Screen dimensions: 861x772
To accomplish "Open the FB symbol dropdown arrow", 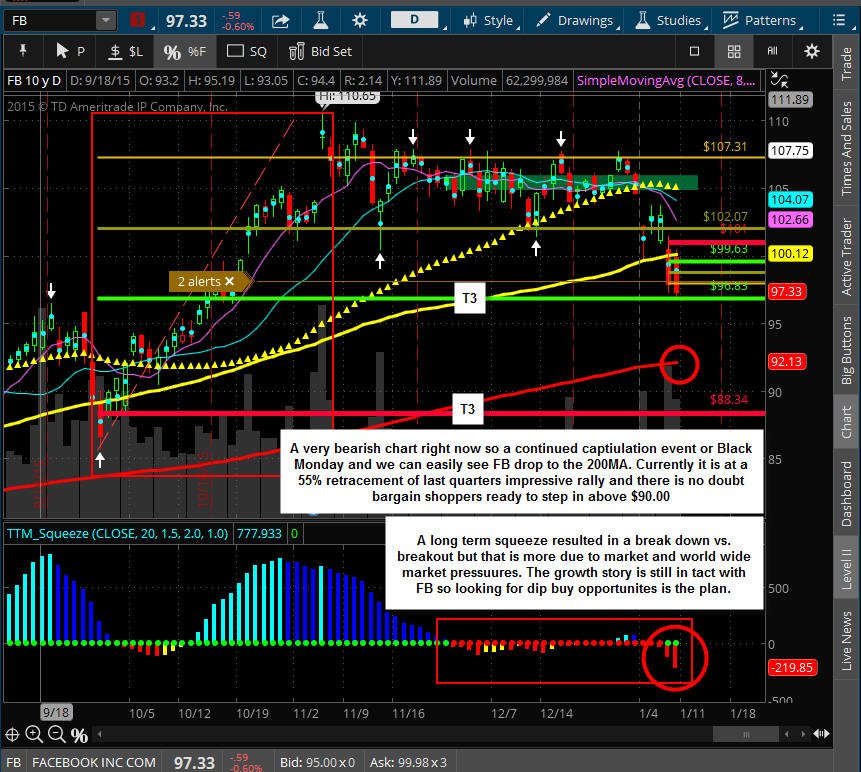I will point(105,21).
